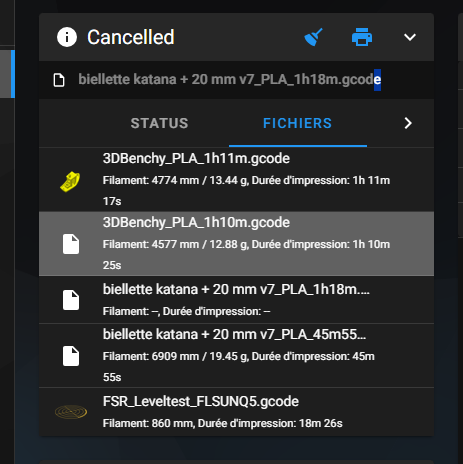Collapse the status panel with the chevron
The image size is (463, 464).
pos(410,37)
